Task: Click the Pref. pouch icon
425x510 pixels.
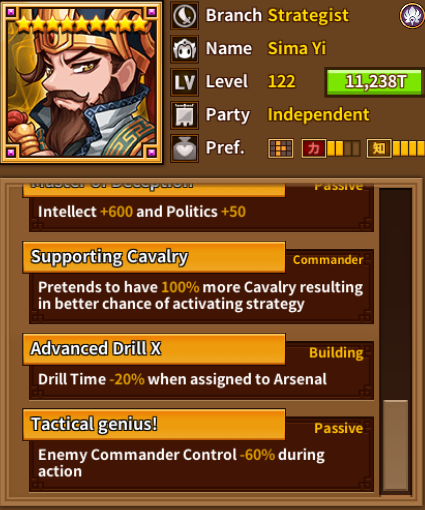Action: [184, 148]
